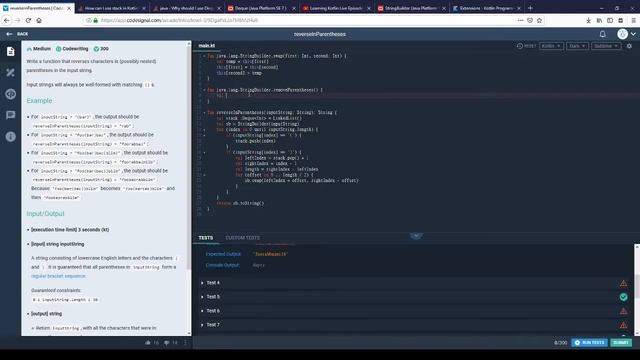Switch to the CUSTOM TESTS tab
The image size is (640, 360).
(x=242, y=238)
